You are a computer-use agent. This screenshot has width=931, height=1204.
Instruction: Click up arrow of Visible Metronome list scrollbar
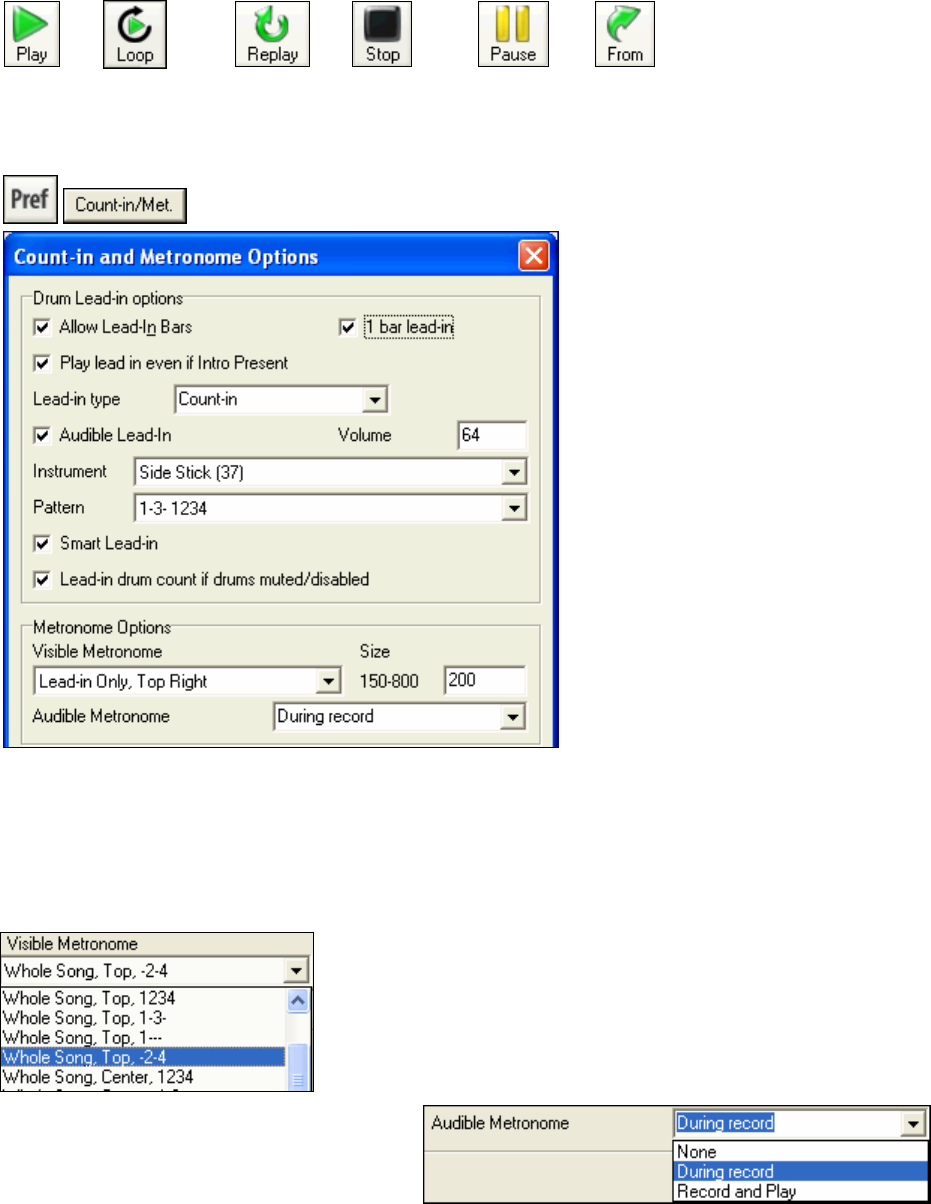298,999
